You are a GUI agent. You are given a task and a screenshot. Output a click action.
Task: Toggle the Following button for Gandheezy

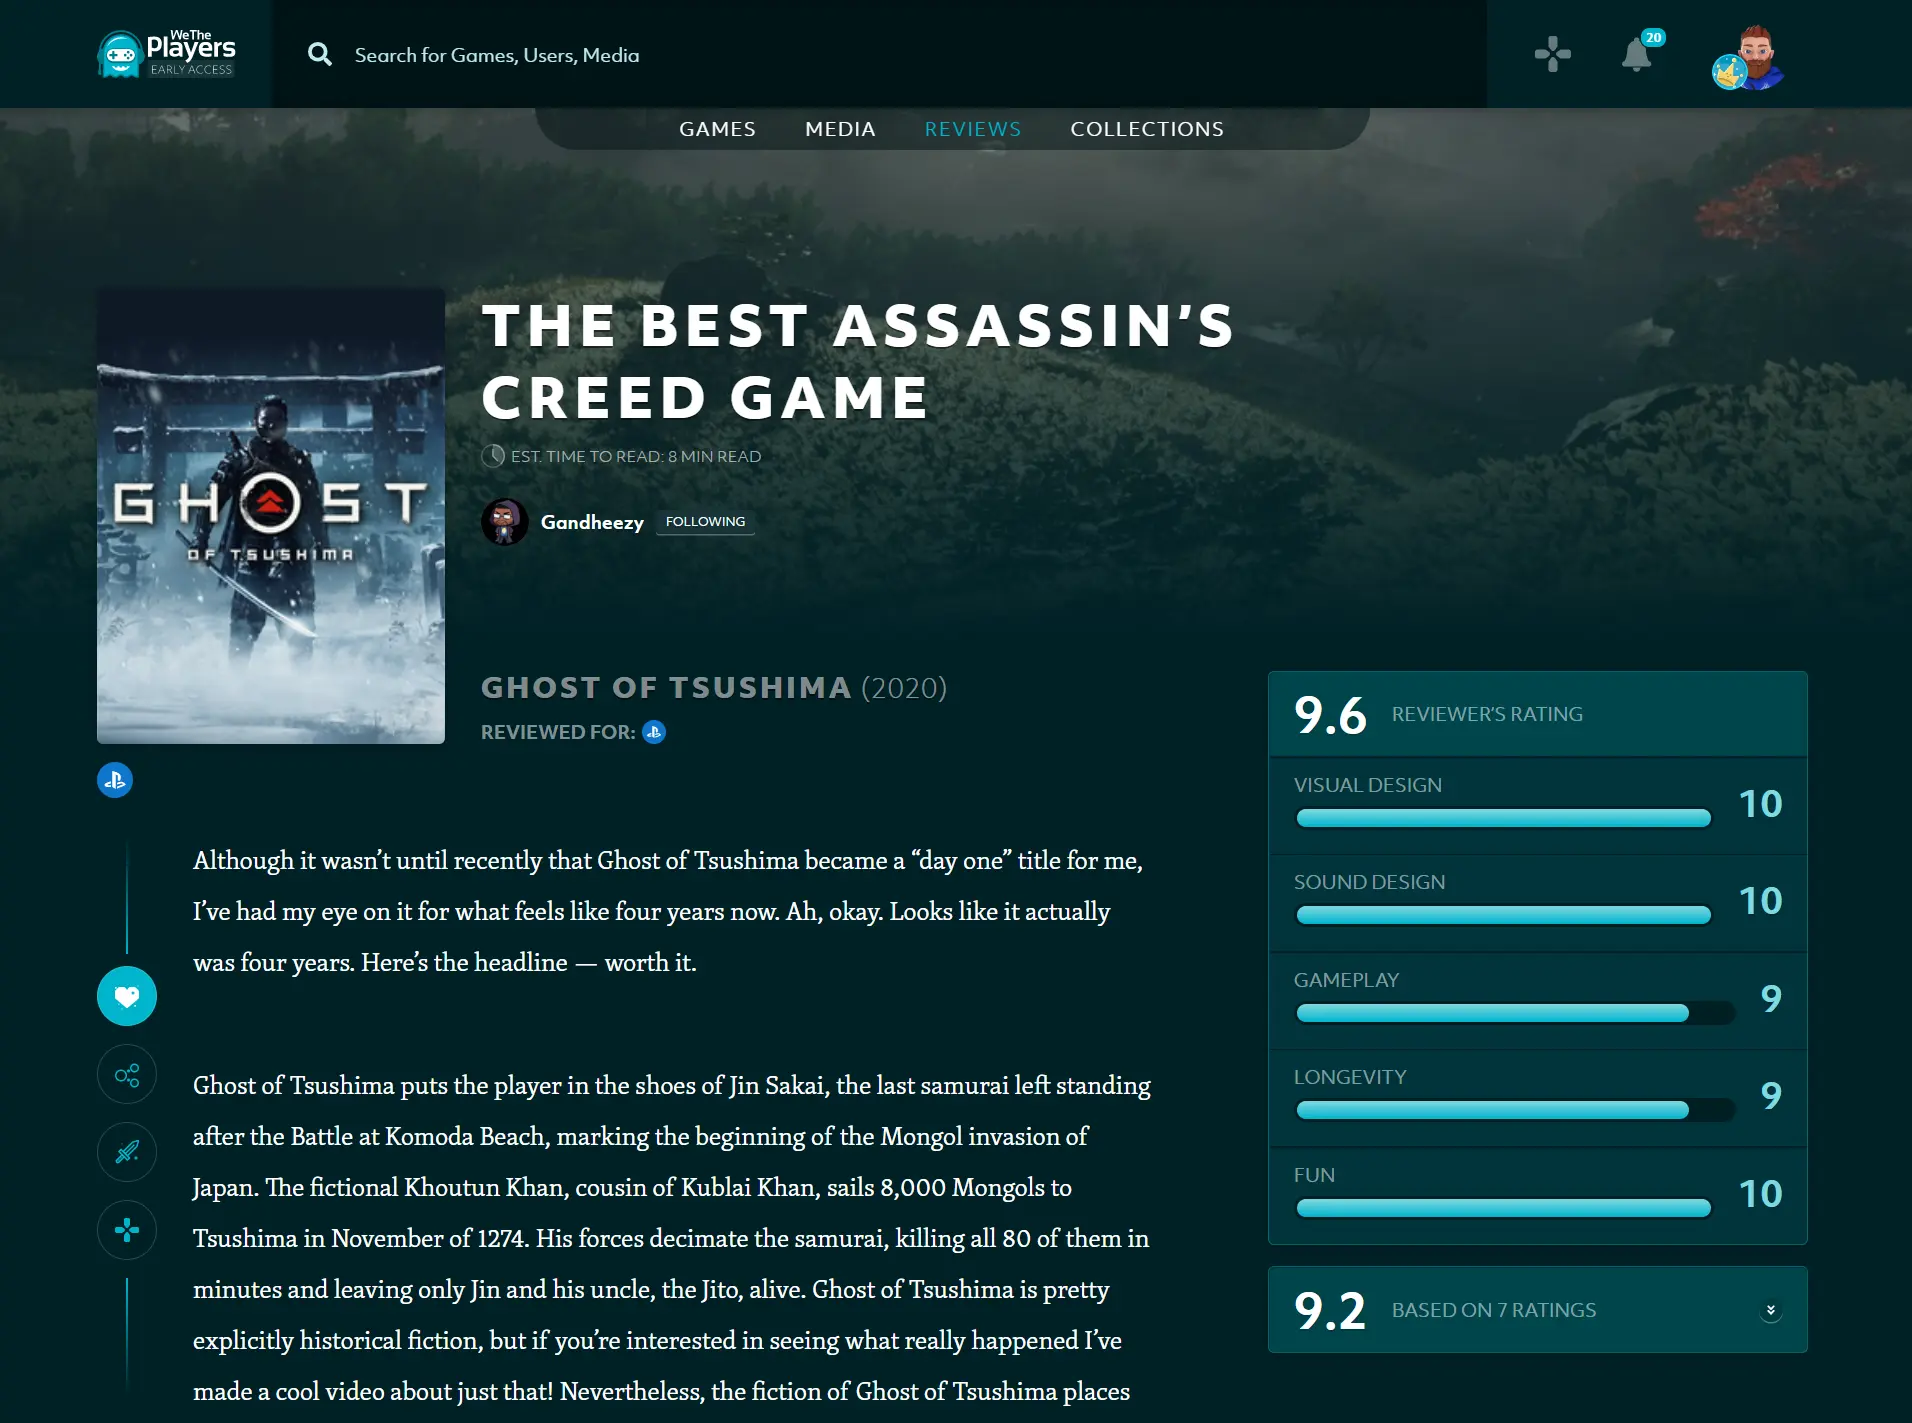click(x=705, y=522)
